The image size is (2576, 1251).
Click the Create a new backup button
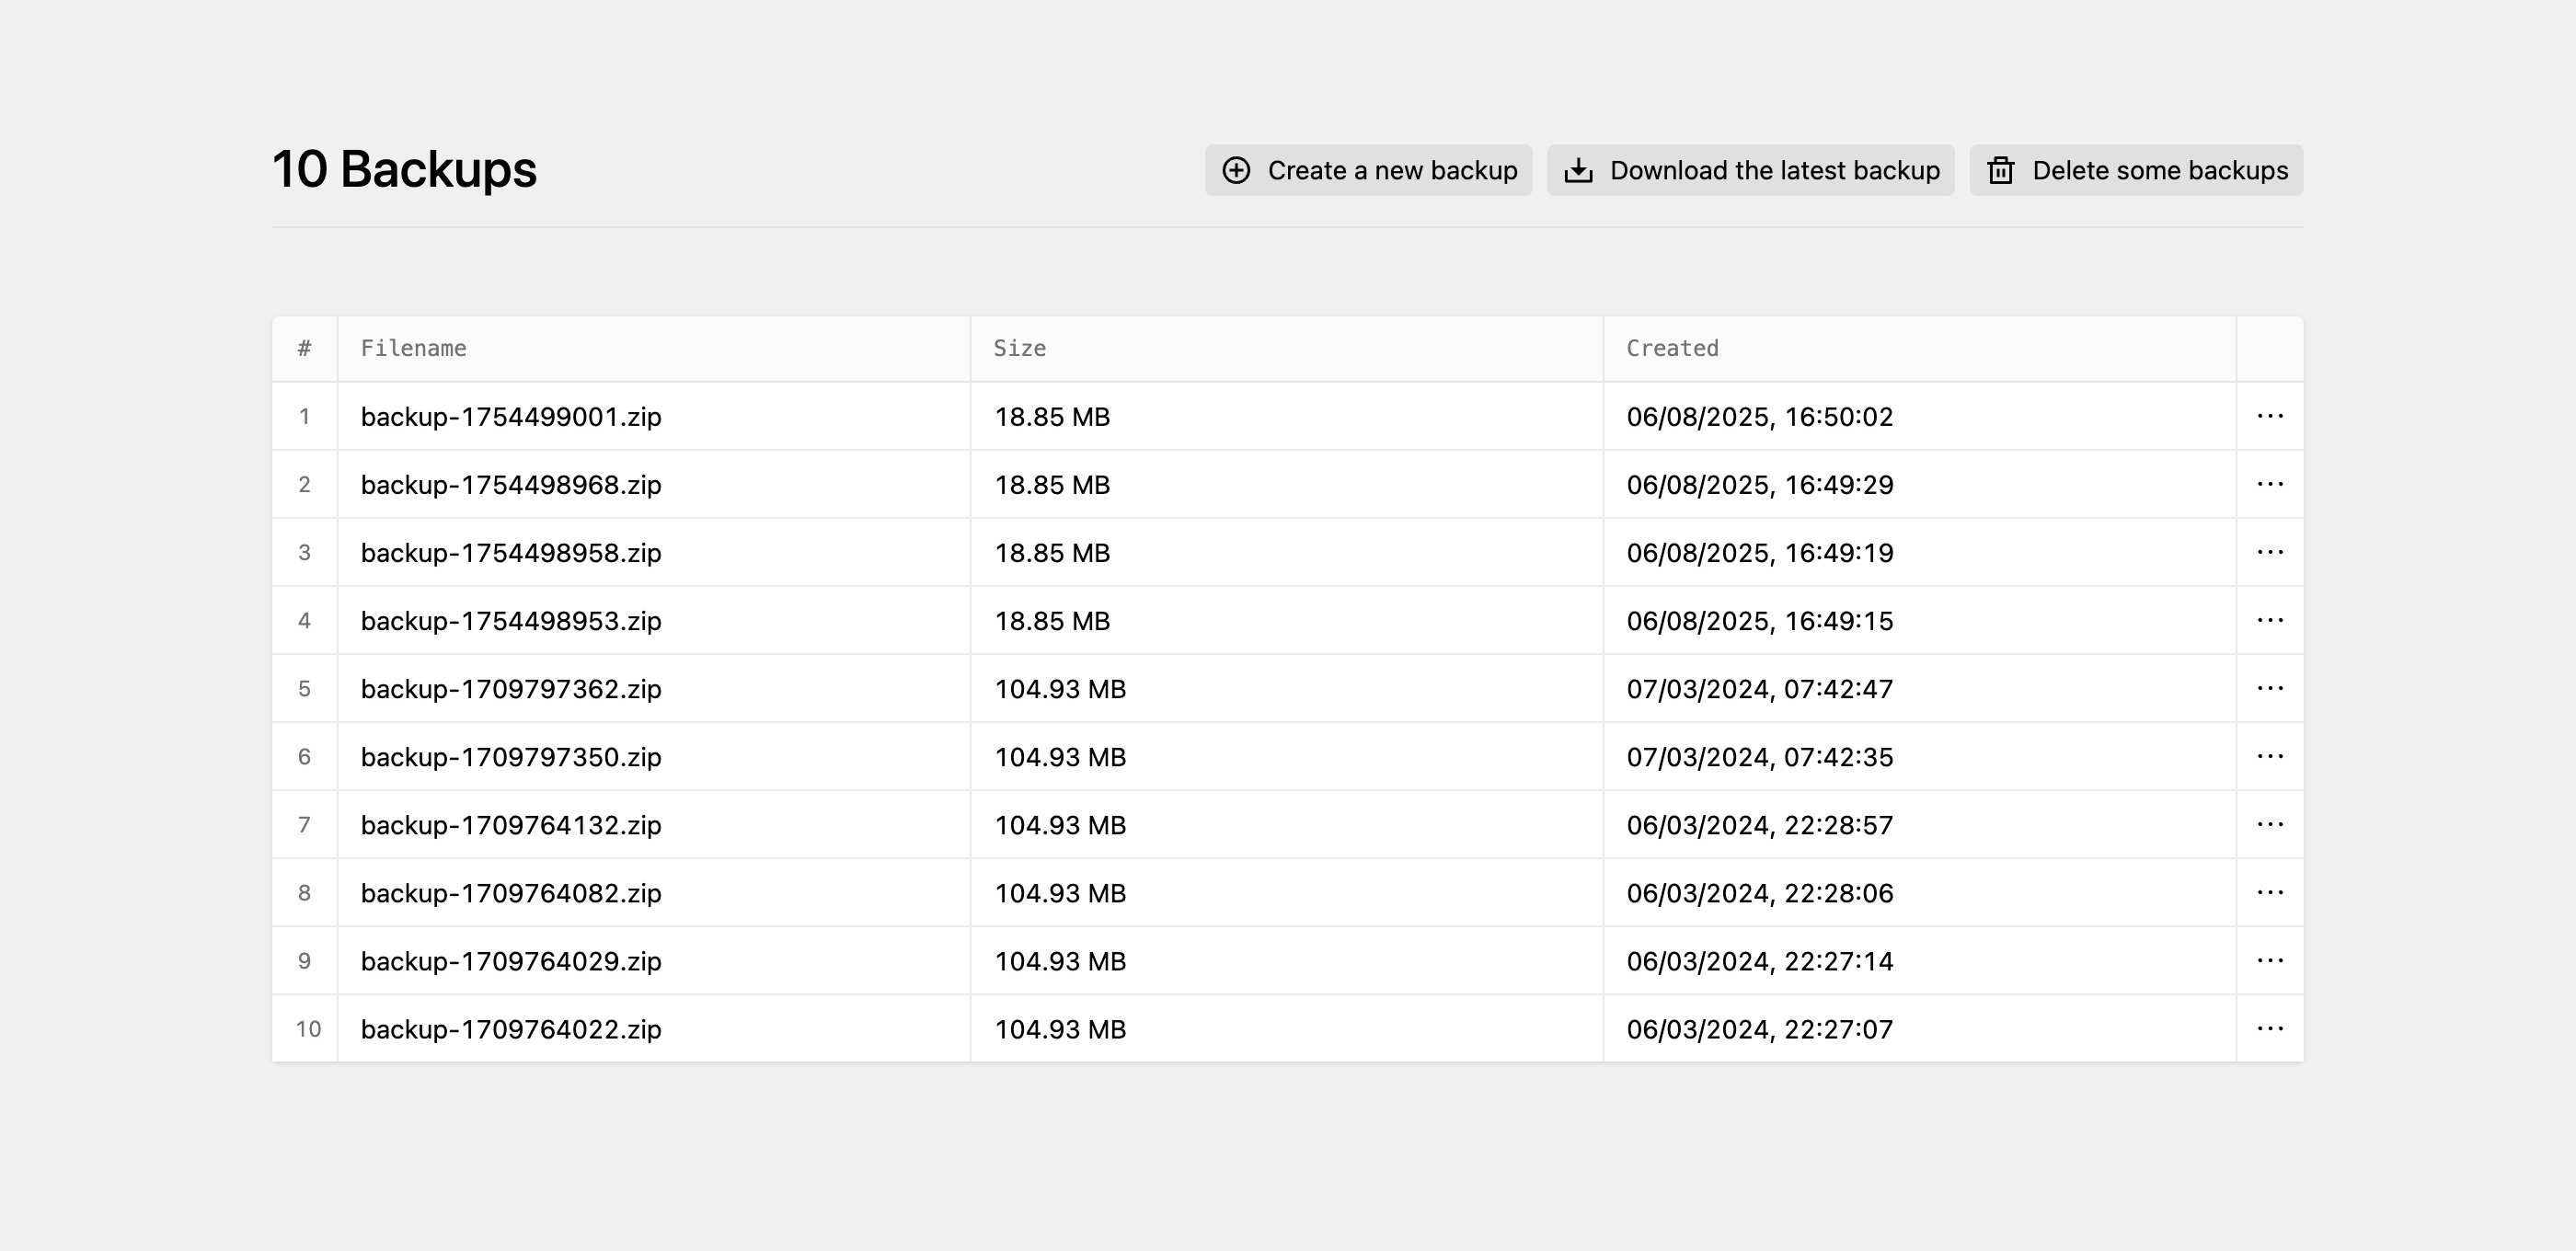pos(1368,170)
